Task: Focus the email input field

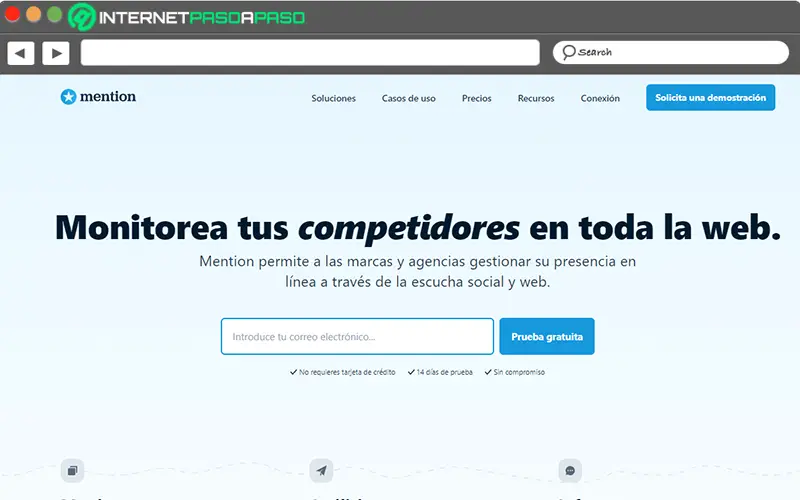Action: [357, 336]
